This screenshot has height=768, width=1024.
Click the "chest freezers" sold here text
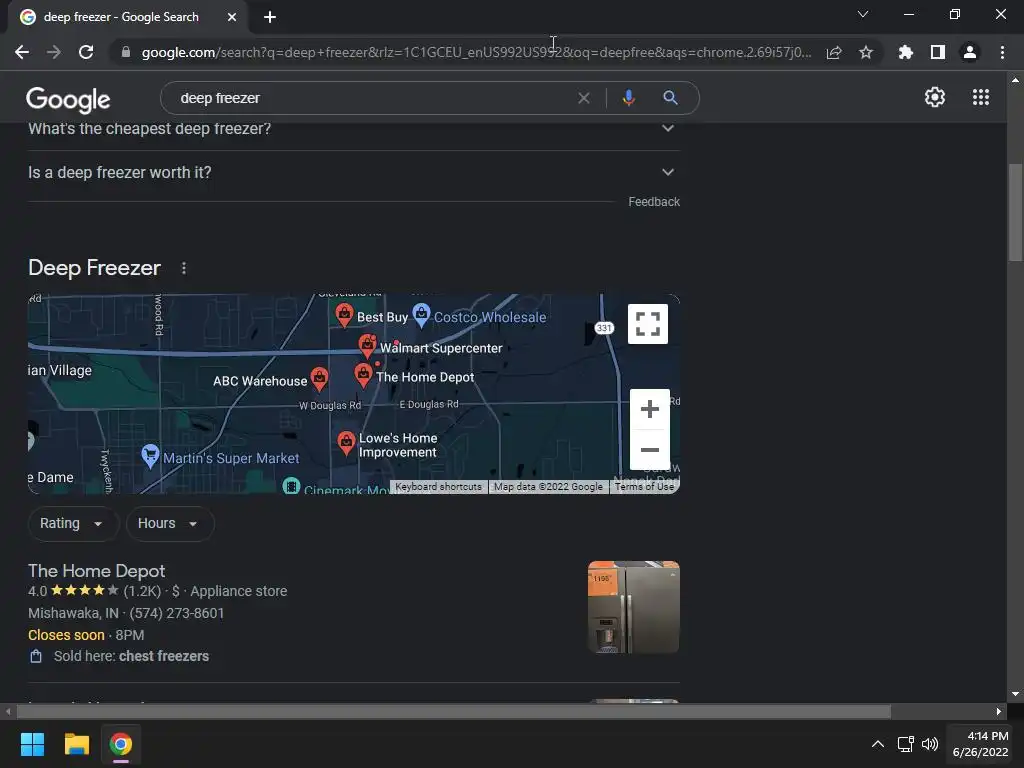point(164,656)
